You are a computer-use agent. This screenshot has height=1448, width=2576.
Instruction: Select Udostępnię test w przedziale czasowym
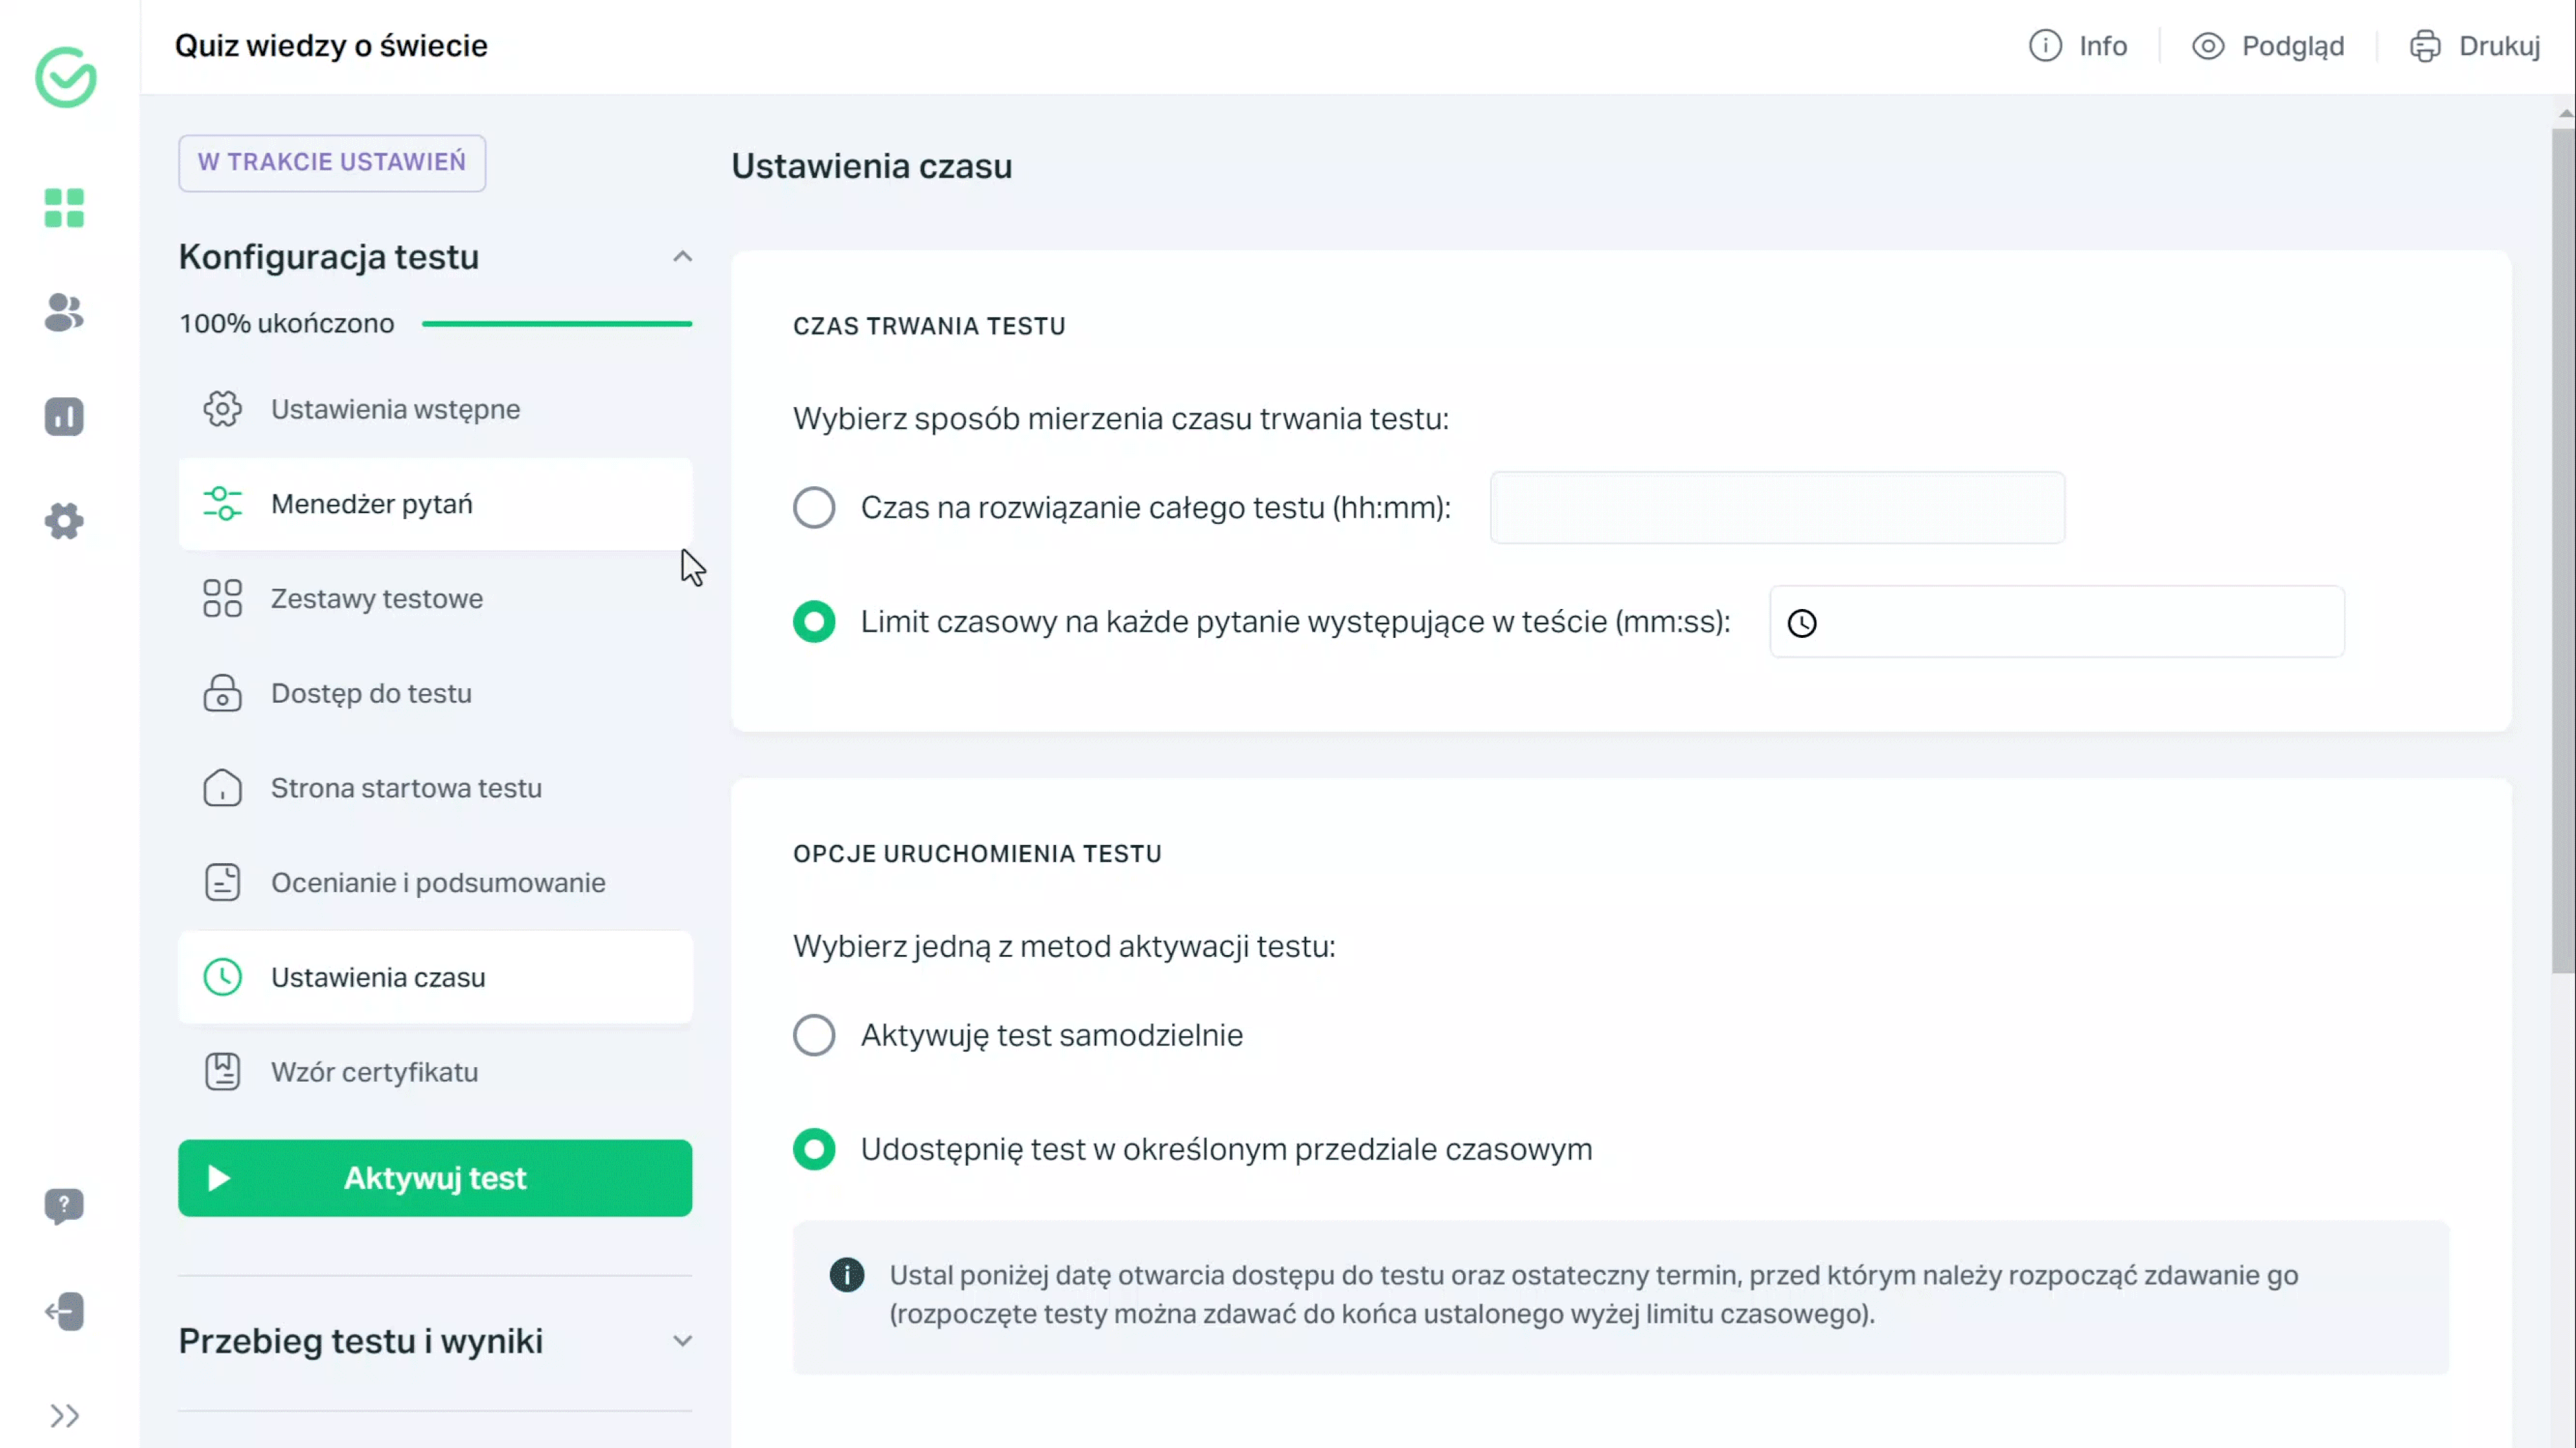click(x=814, y=1149)
